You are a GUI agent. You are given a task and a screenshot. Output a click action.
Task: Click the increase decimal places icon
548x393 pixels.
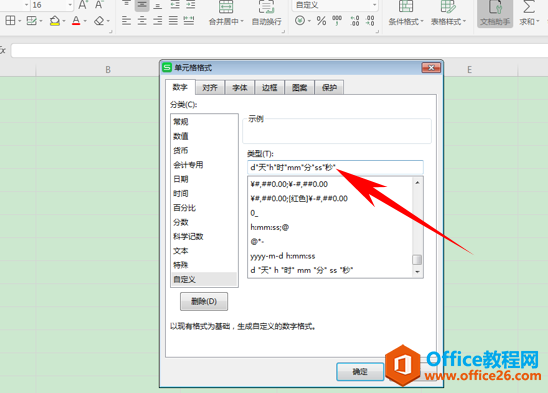tap(354, 21)
